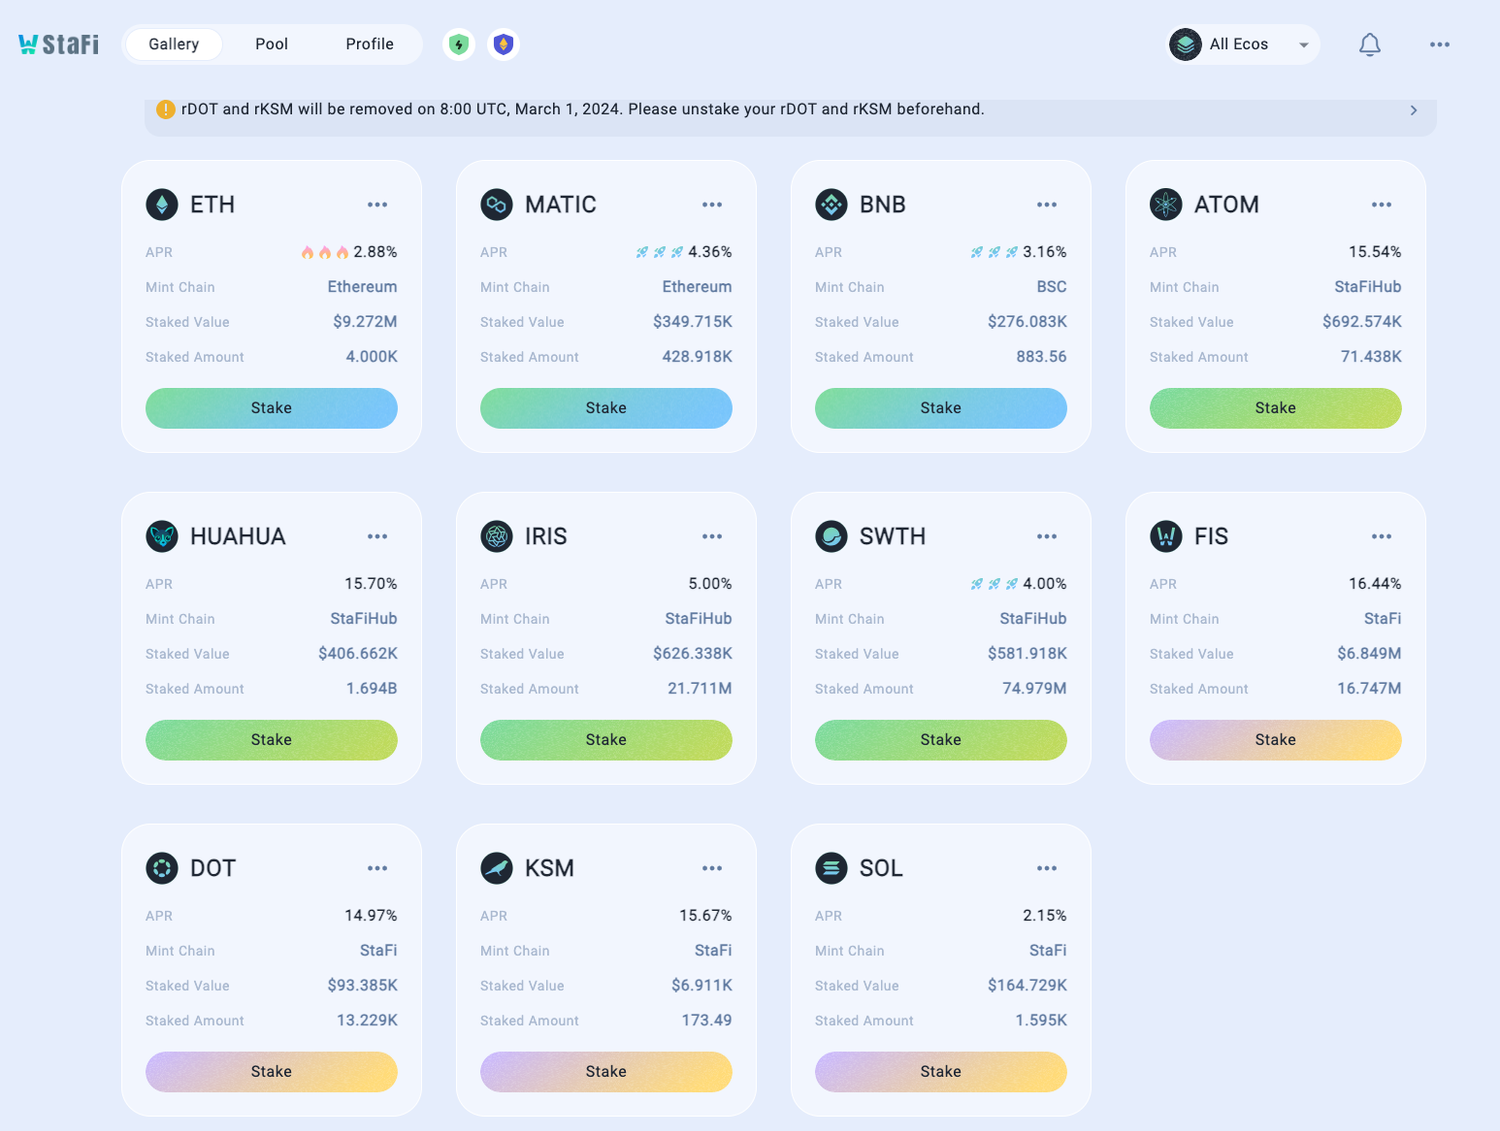The height and width of the screenshot is (1131, 1500).
Task: Click the rDOT and rKSM removal notice
Action: (x=582, y=110)
